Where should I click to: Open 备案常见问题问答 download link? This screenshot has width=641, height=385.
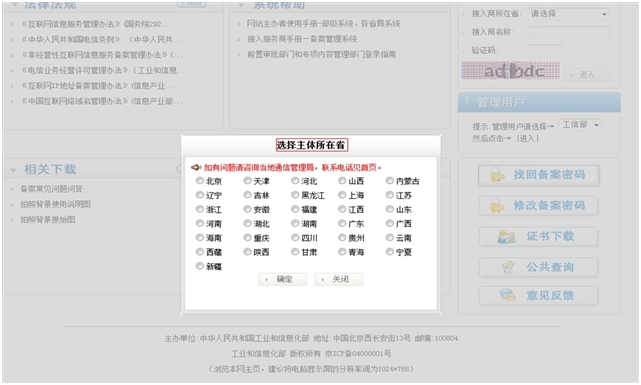tap(51, 189)
